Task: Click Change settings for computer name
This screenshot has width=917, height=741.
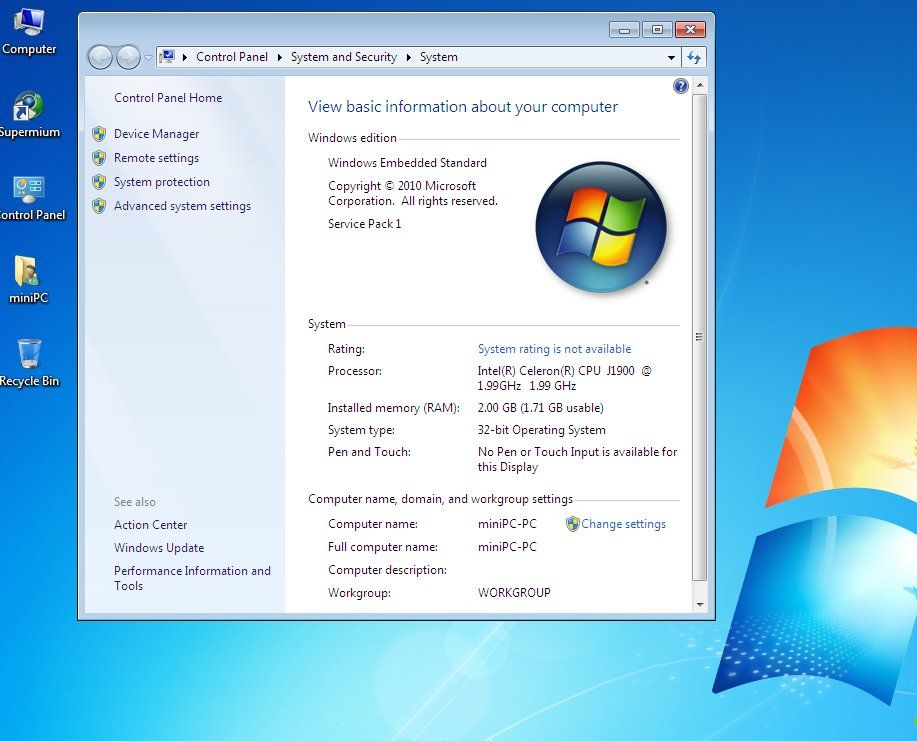Action: (623, 524)
